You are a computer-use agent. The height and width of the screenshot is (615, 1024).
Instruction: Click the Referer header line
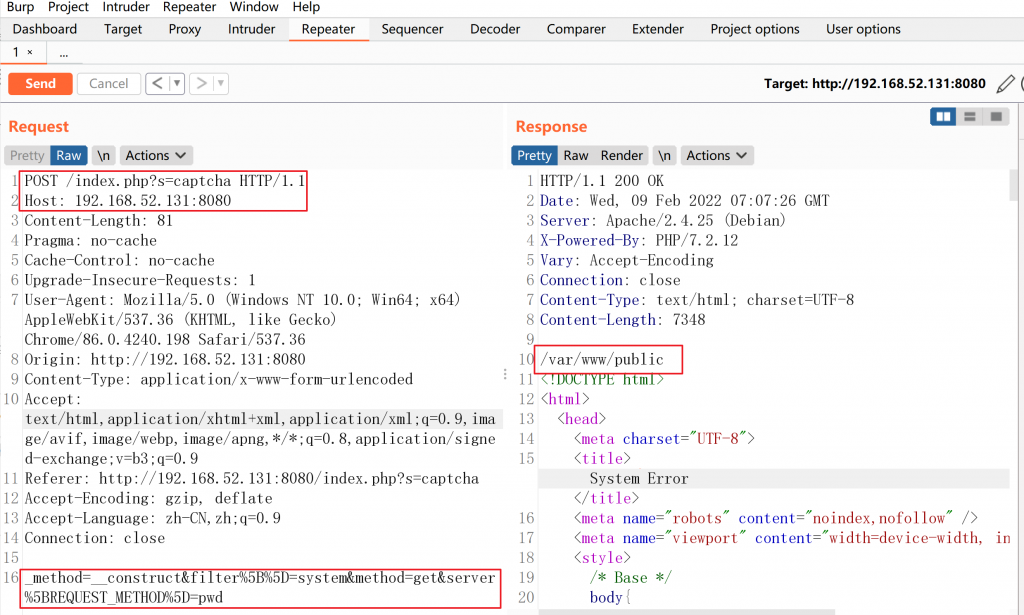tap(252, 479)
